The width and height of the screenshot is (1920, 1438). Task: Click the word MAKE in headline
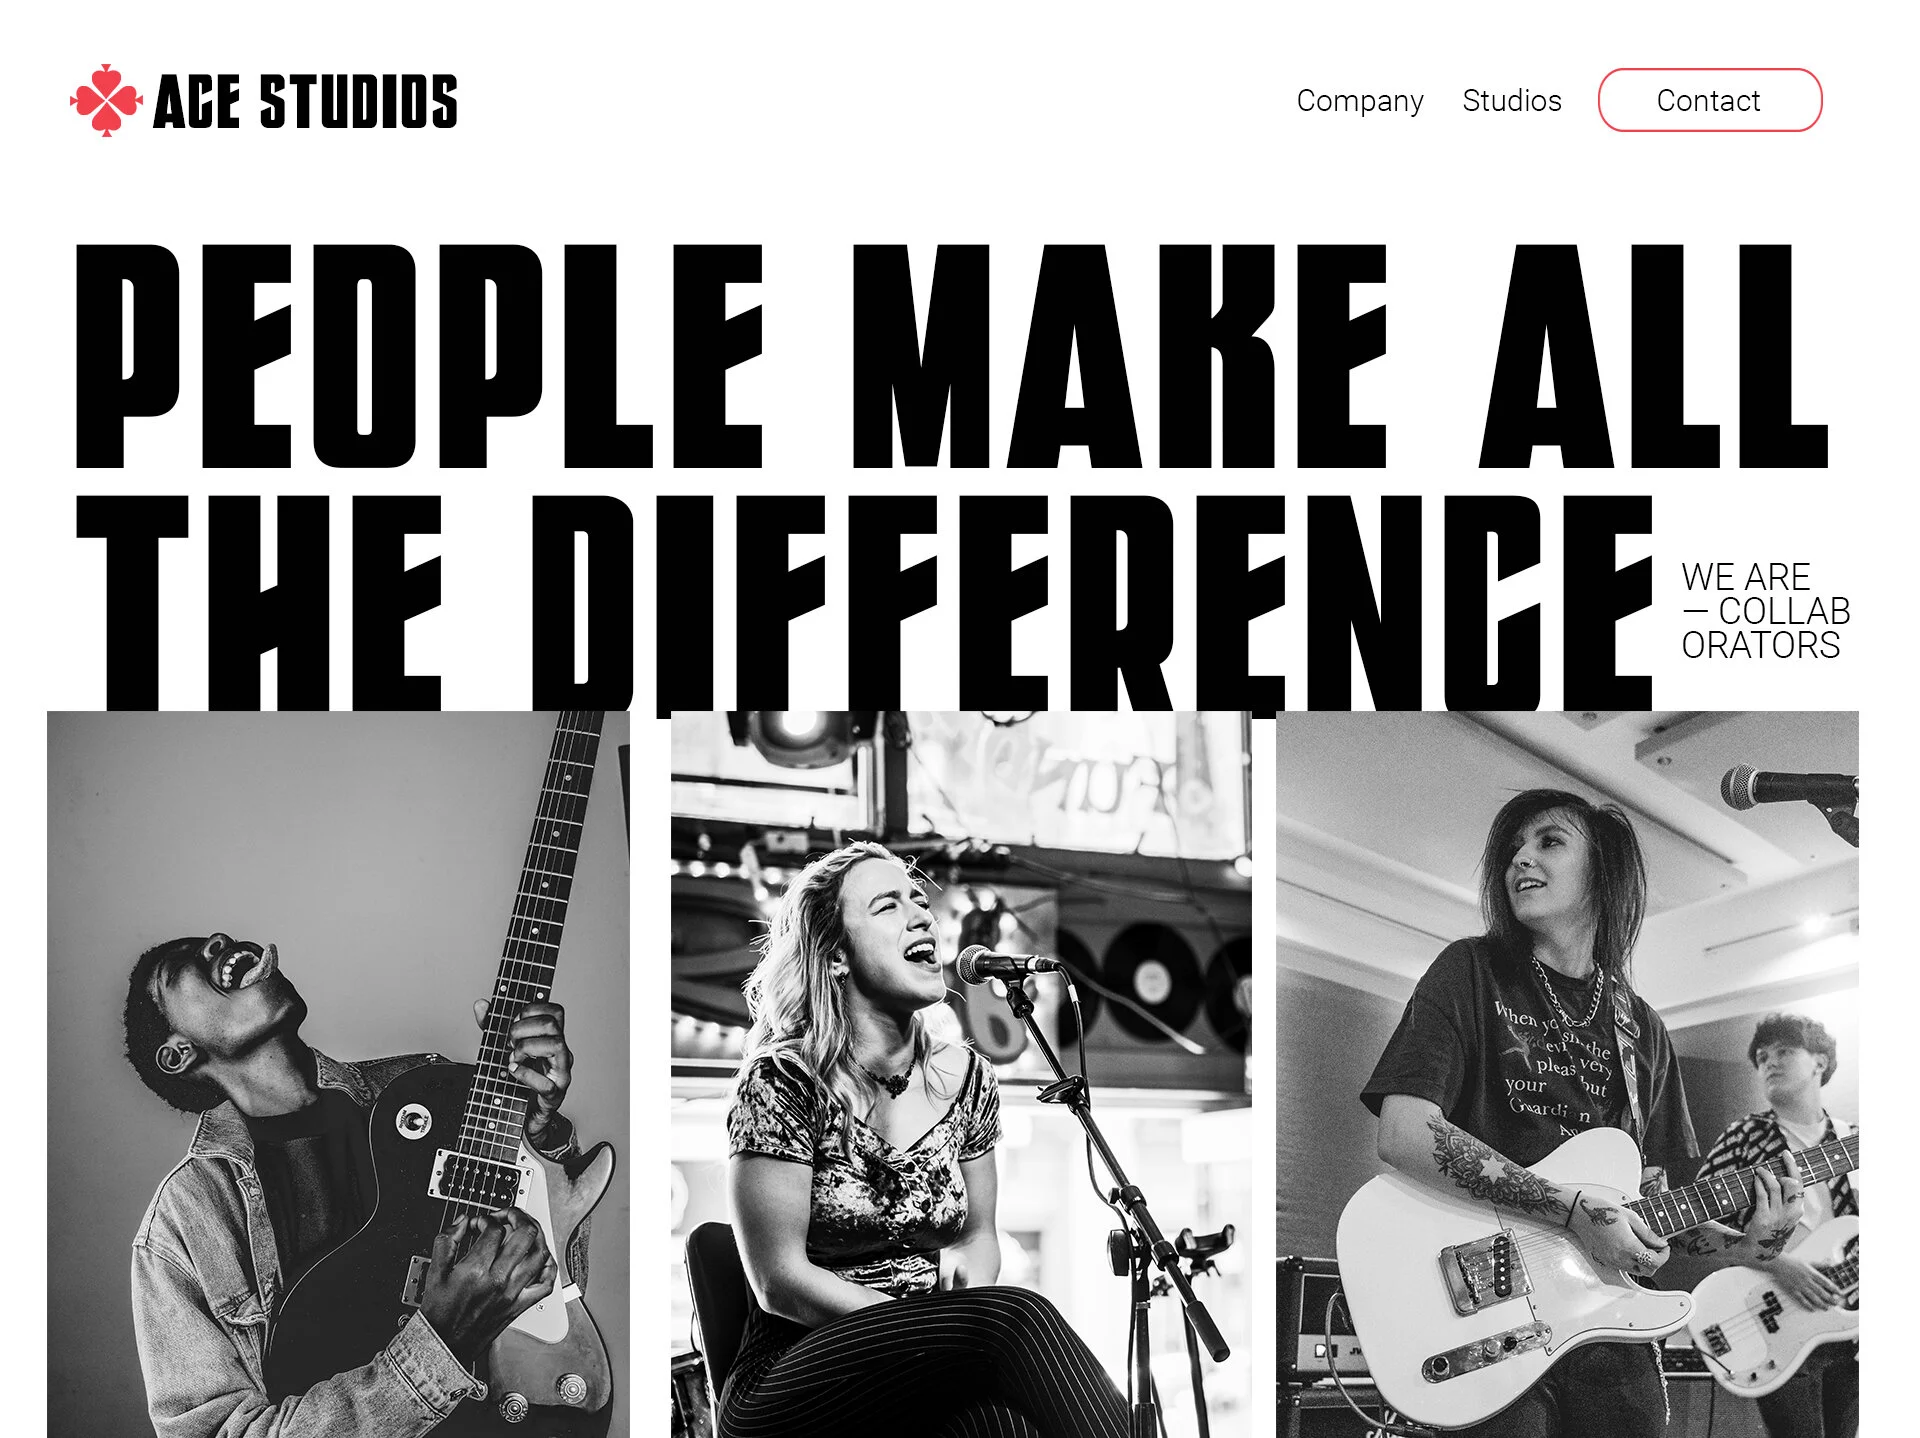point(1120,357)
